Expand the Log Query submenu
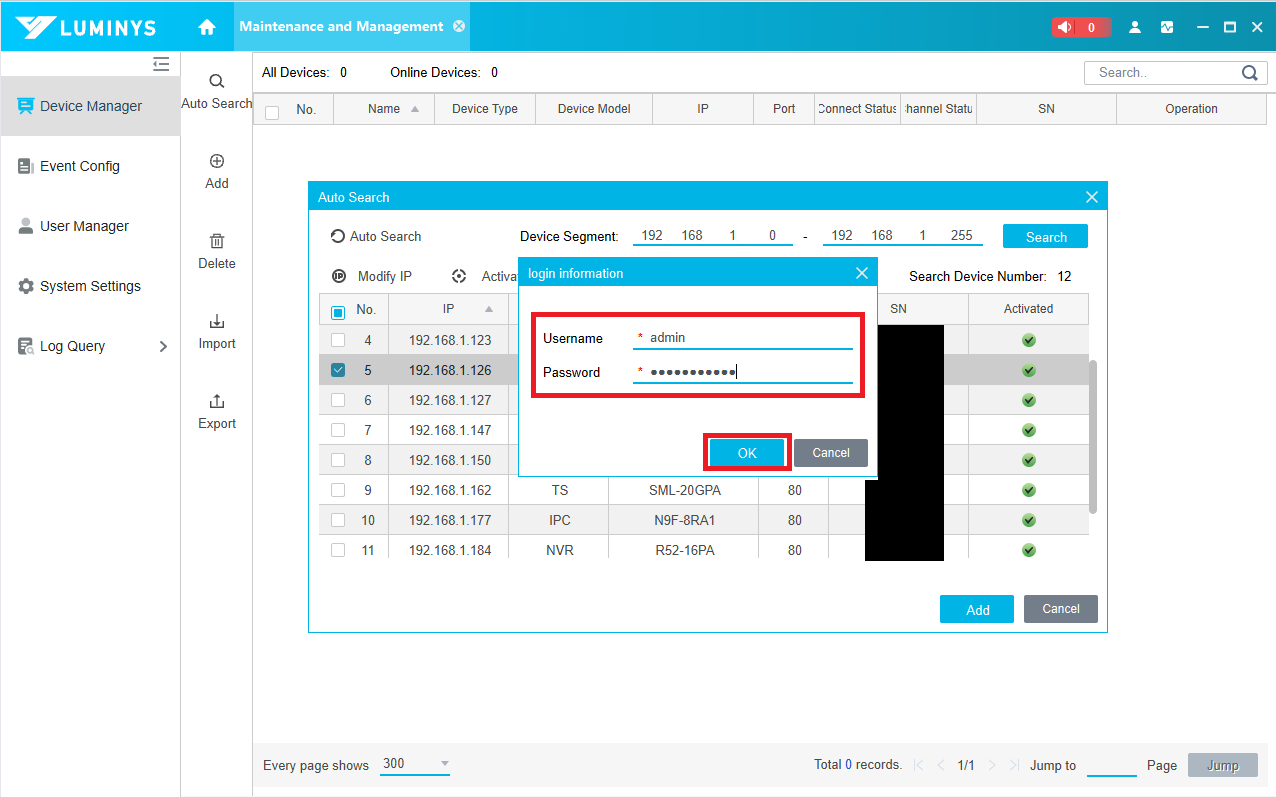The height and width of the screenshot is (797, 1276). pyautogui.click(x=163, y=346)
